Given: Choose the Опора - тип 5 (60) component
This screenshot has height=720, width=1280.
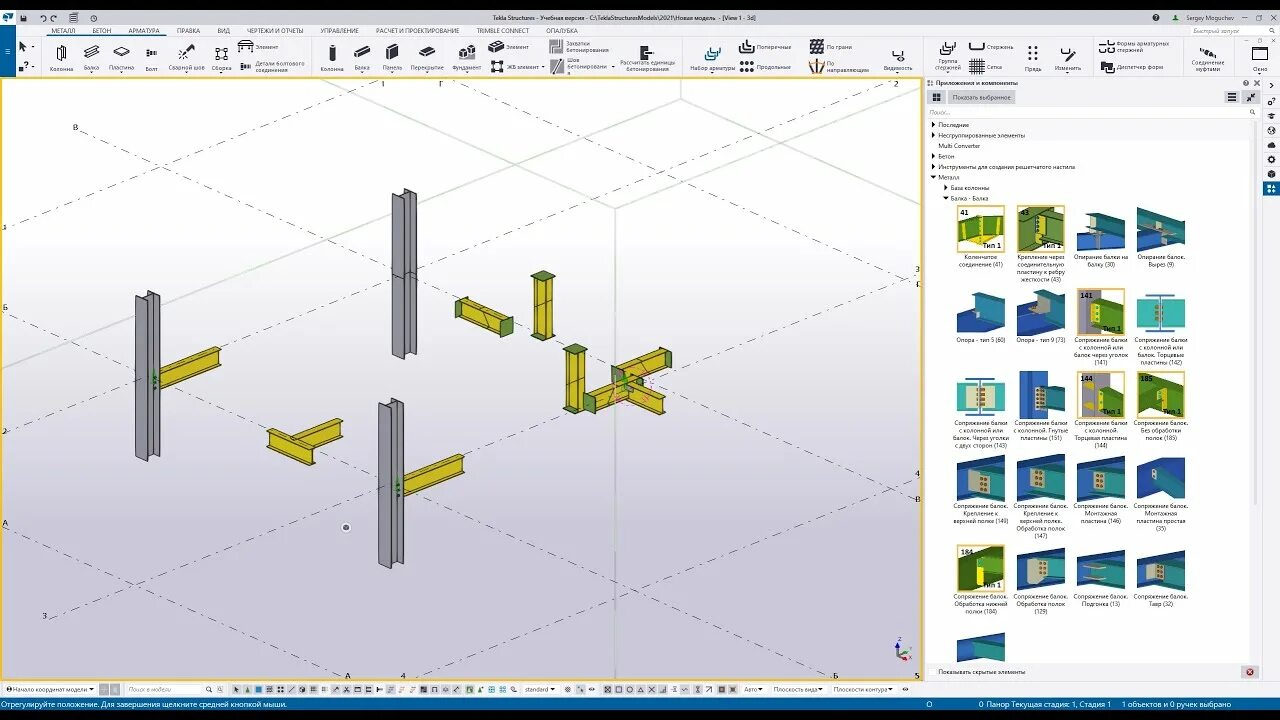Looking at the screenshot, I should [x=980, y=312].
